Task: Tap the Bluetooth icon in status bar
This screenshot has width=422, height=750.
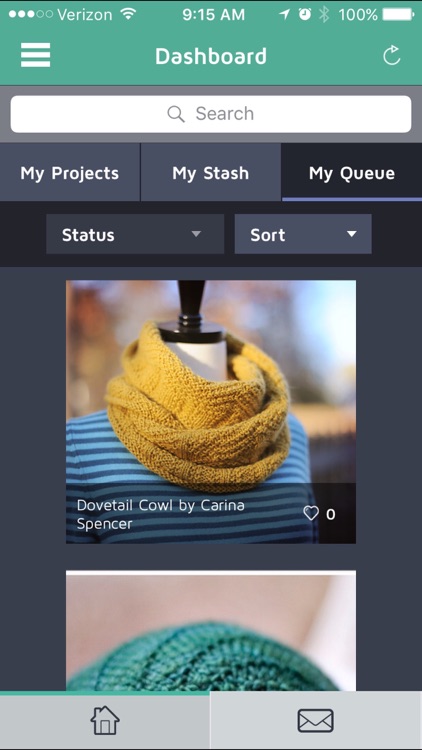Action: (324, 14)
